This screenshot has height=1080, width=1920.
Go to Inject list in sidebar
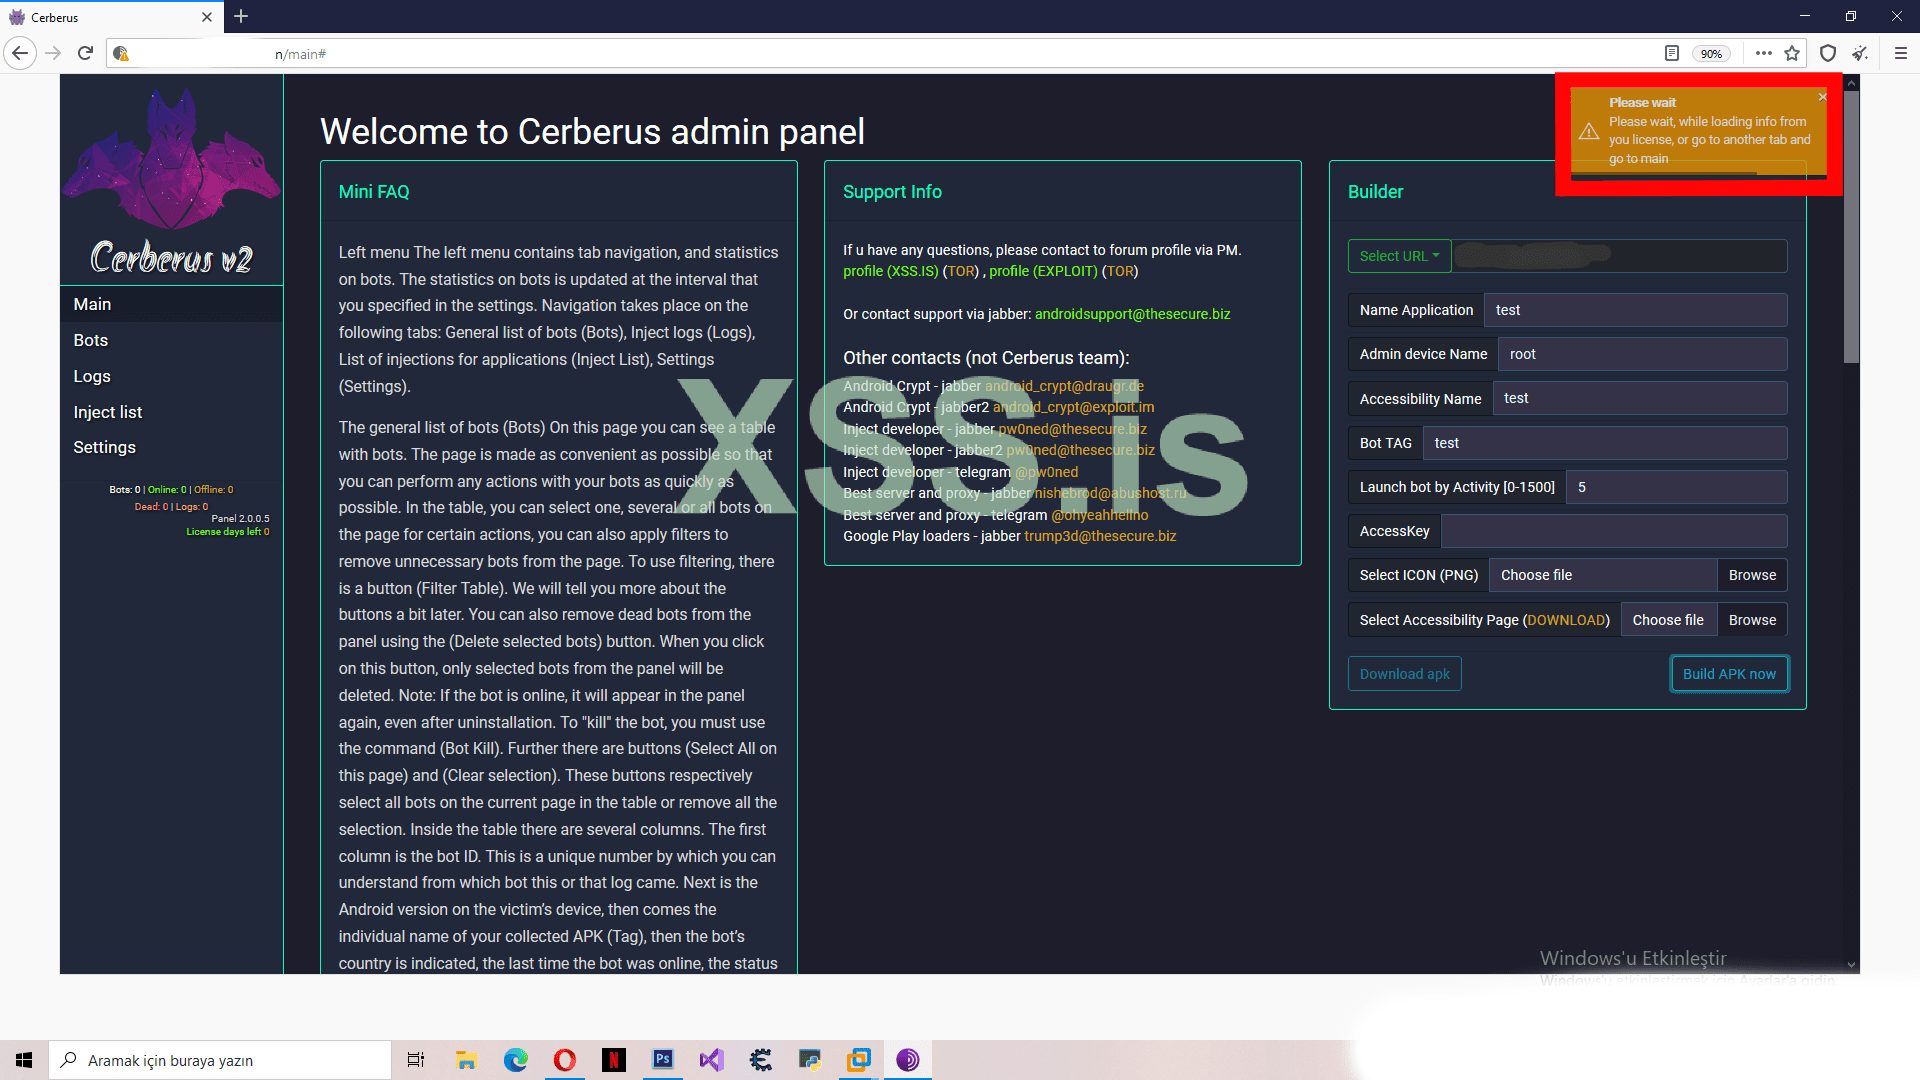click(108, 412)
